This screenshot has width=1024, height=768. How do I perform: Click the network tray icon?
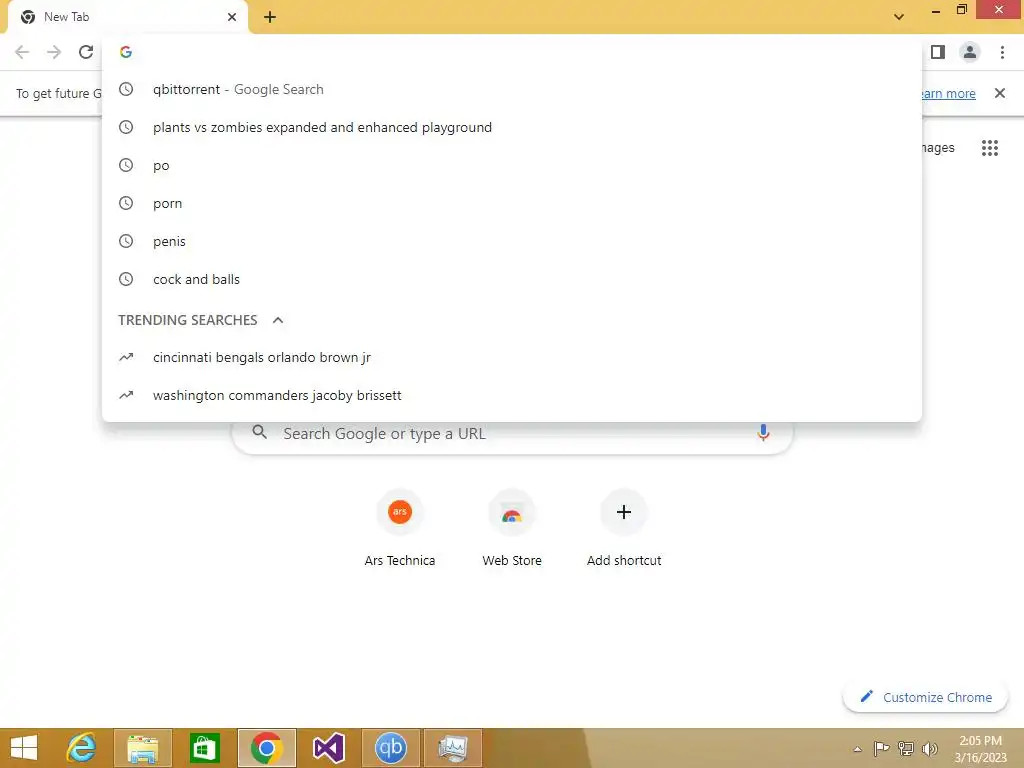[906, 748]
